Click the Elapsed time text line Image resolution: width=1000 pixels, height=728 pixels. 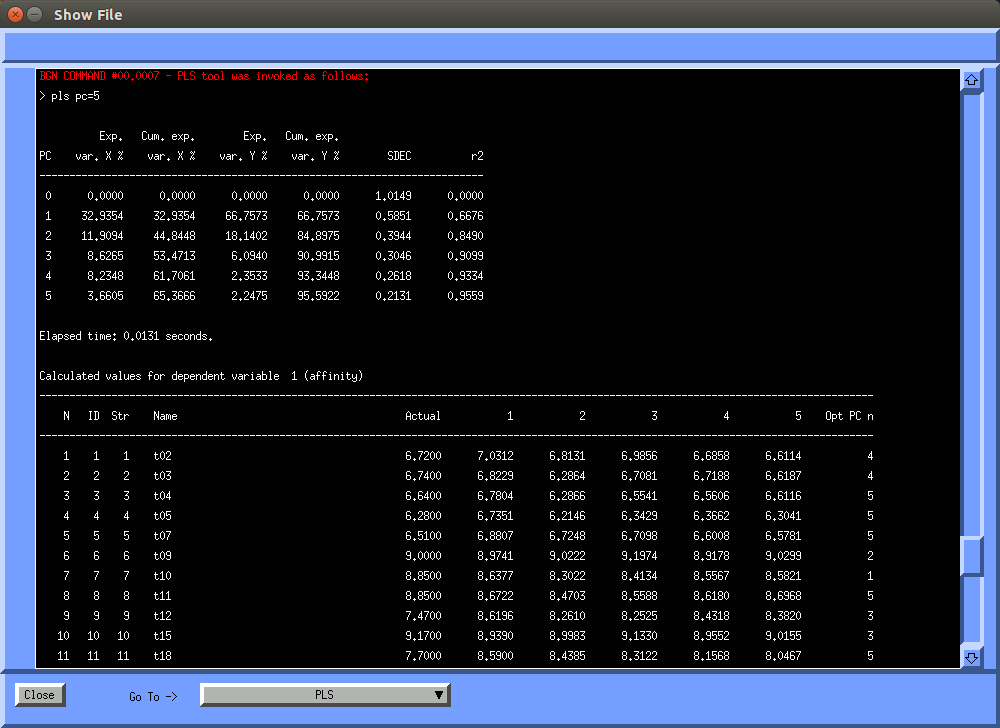125,336
